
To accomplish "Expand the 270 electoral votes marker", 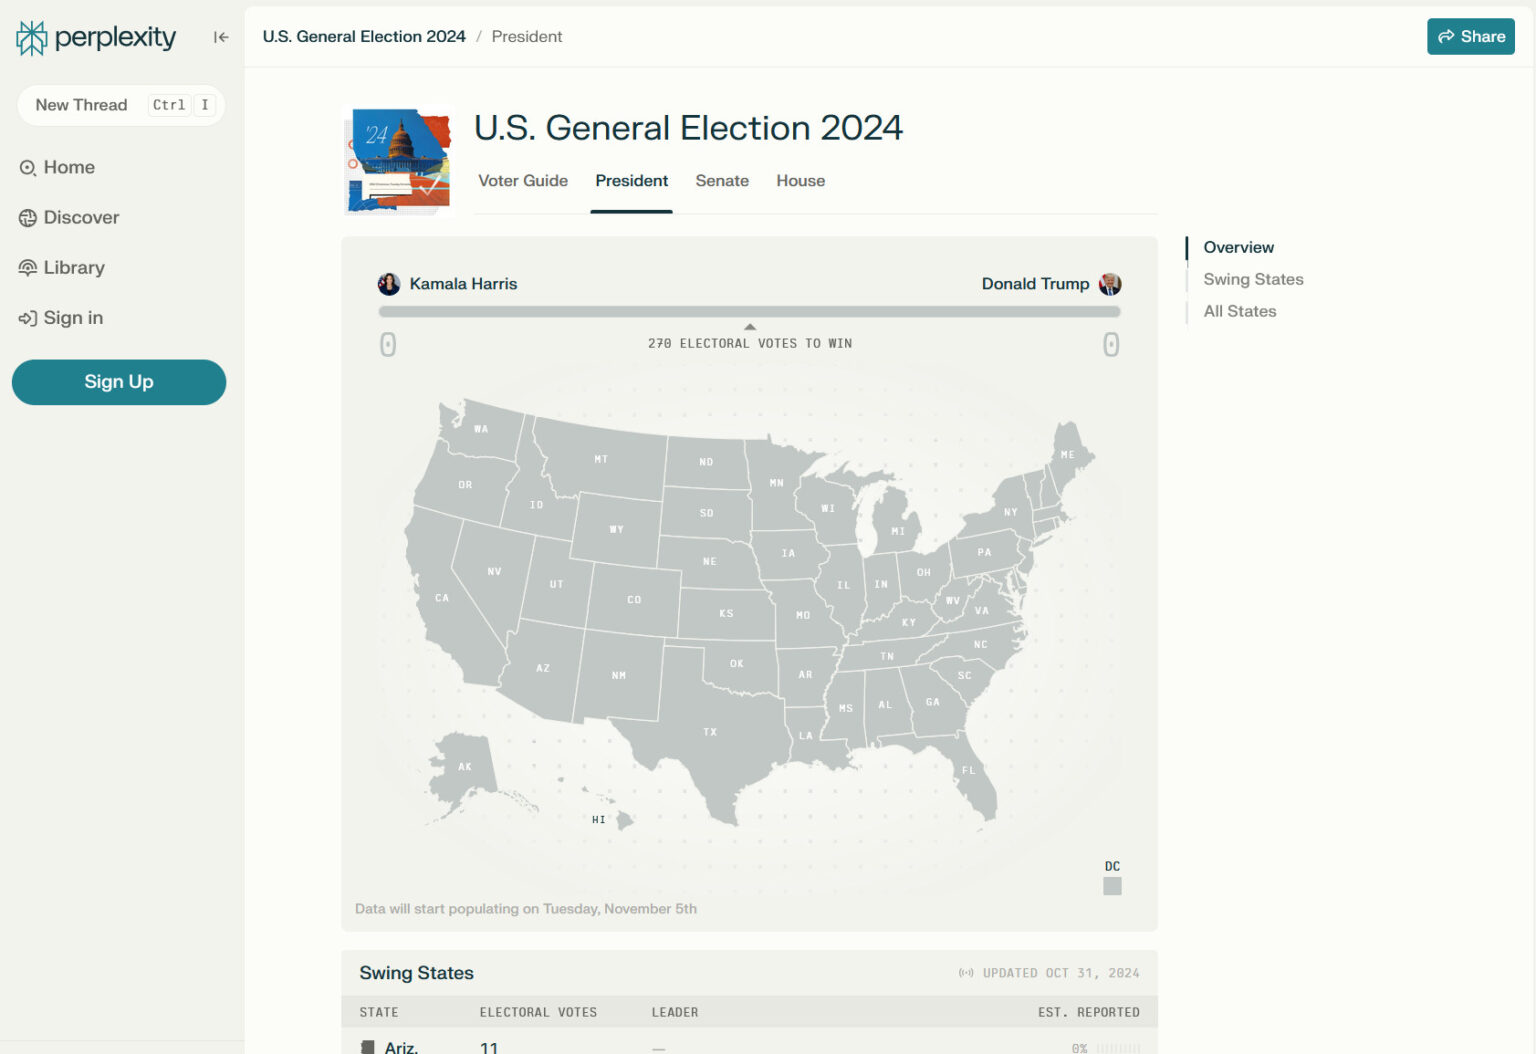I will tap(750, 326).
